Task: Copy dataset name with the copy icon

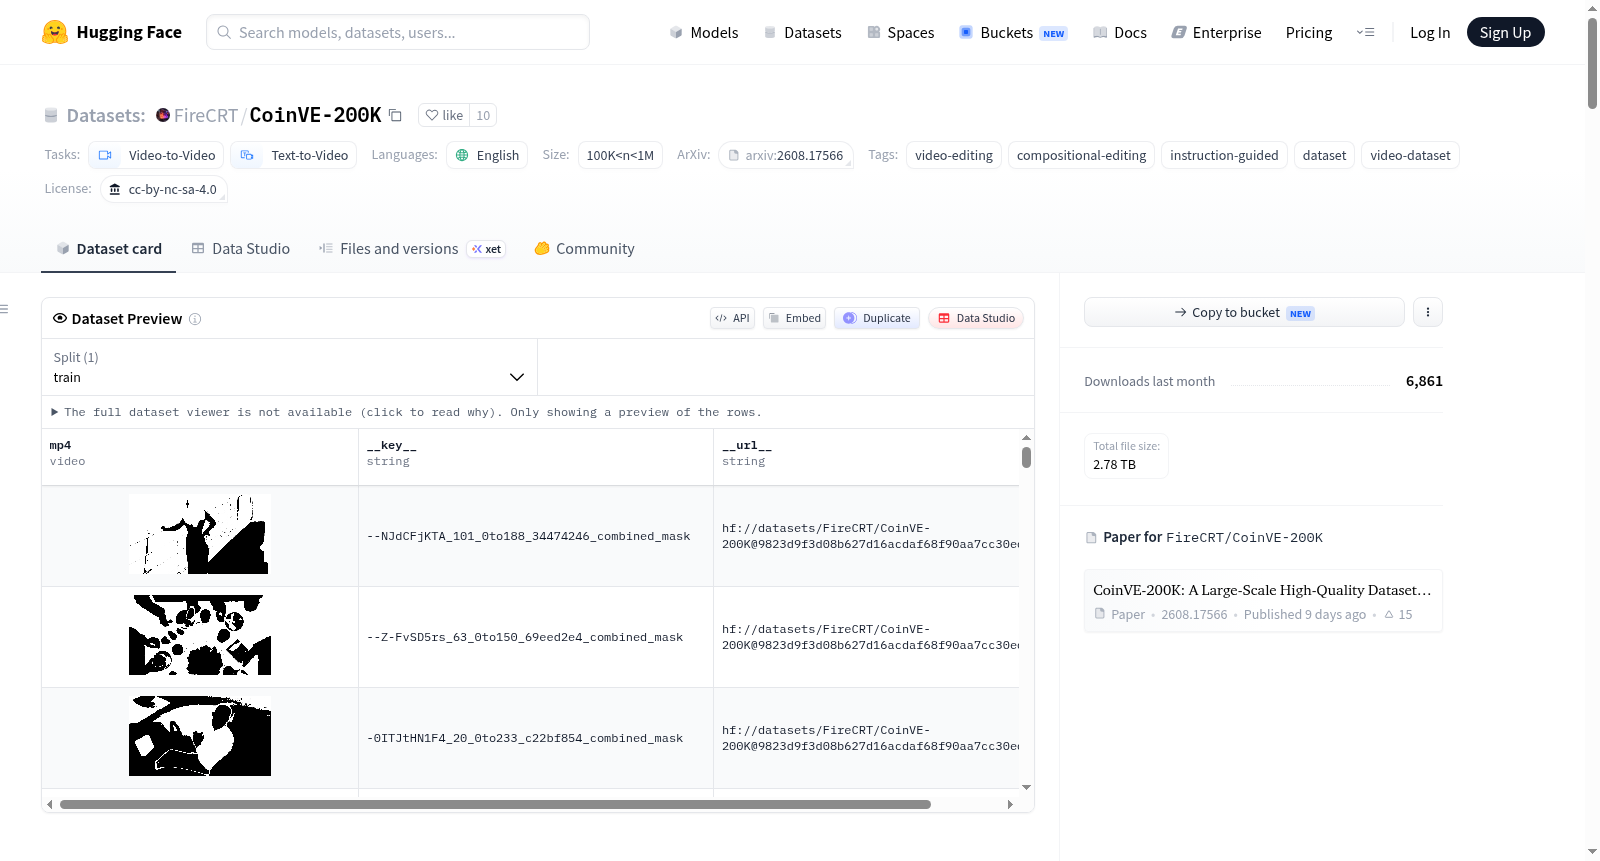Action: pos(396,115)
